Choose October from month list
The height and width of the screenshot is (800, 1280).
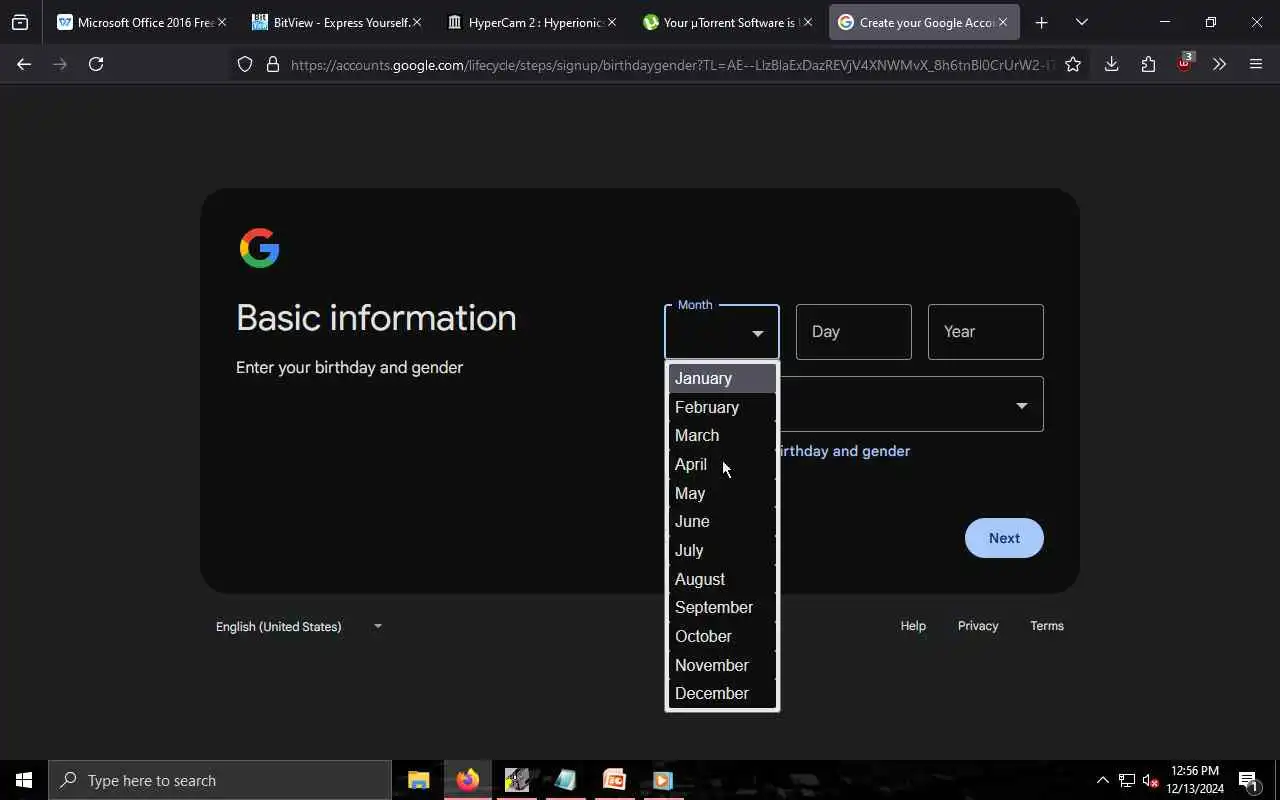click(x=721, y=636)
